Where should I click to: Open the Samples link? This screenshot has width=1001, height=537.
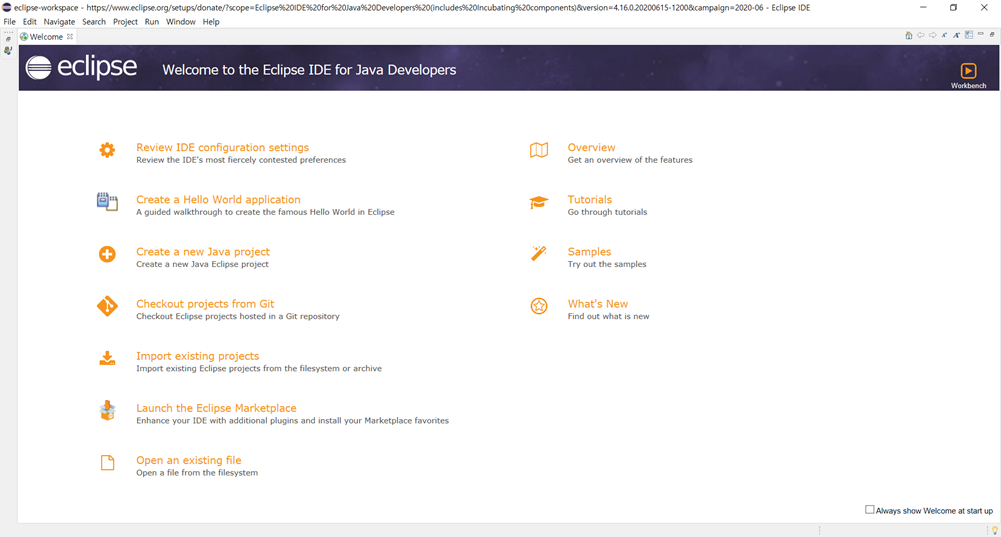click(589, 252)
